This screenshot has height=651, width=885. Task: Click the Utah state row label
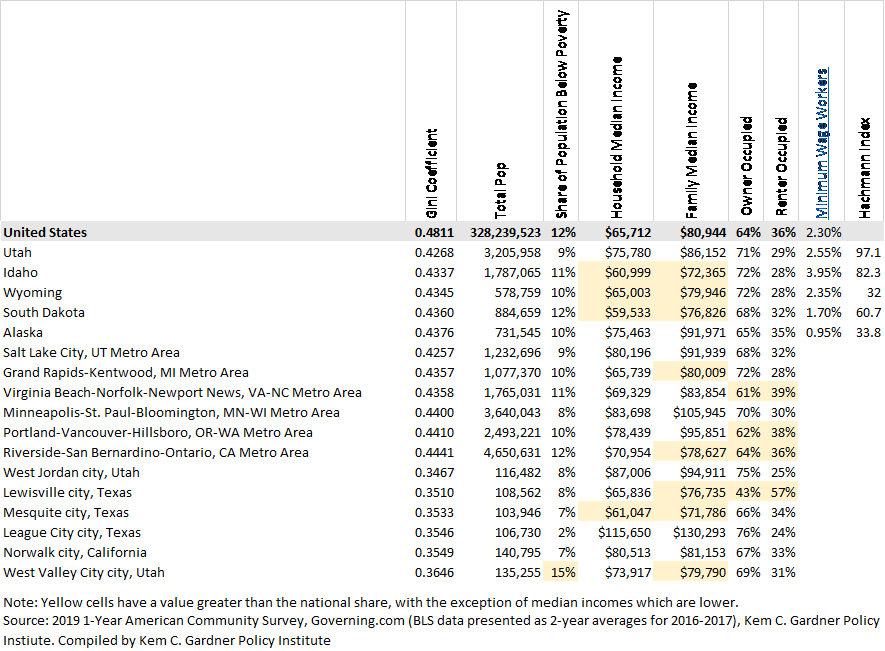(17, 252)
